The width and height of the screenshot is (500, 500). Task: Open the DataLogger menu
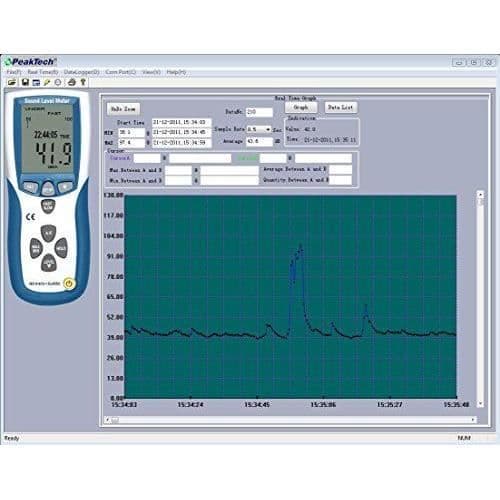(x=82, y=72)
